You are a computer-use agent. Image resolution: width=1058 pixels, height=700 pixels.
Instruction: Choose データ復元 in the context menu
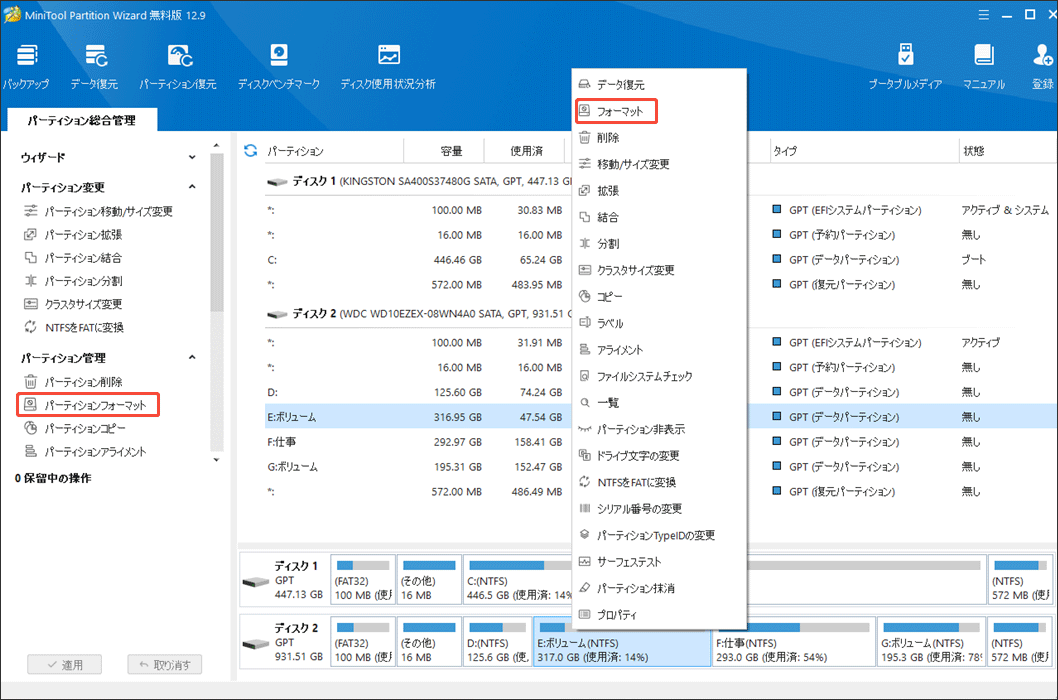pos(659,84)
